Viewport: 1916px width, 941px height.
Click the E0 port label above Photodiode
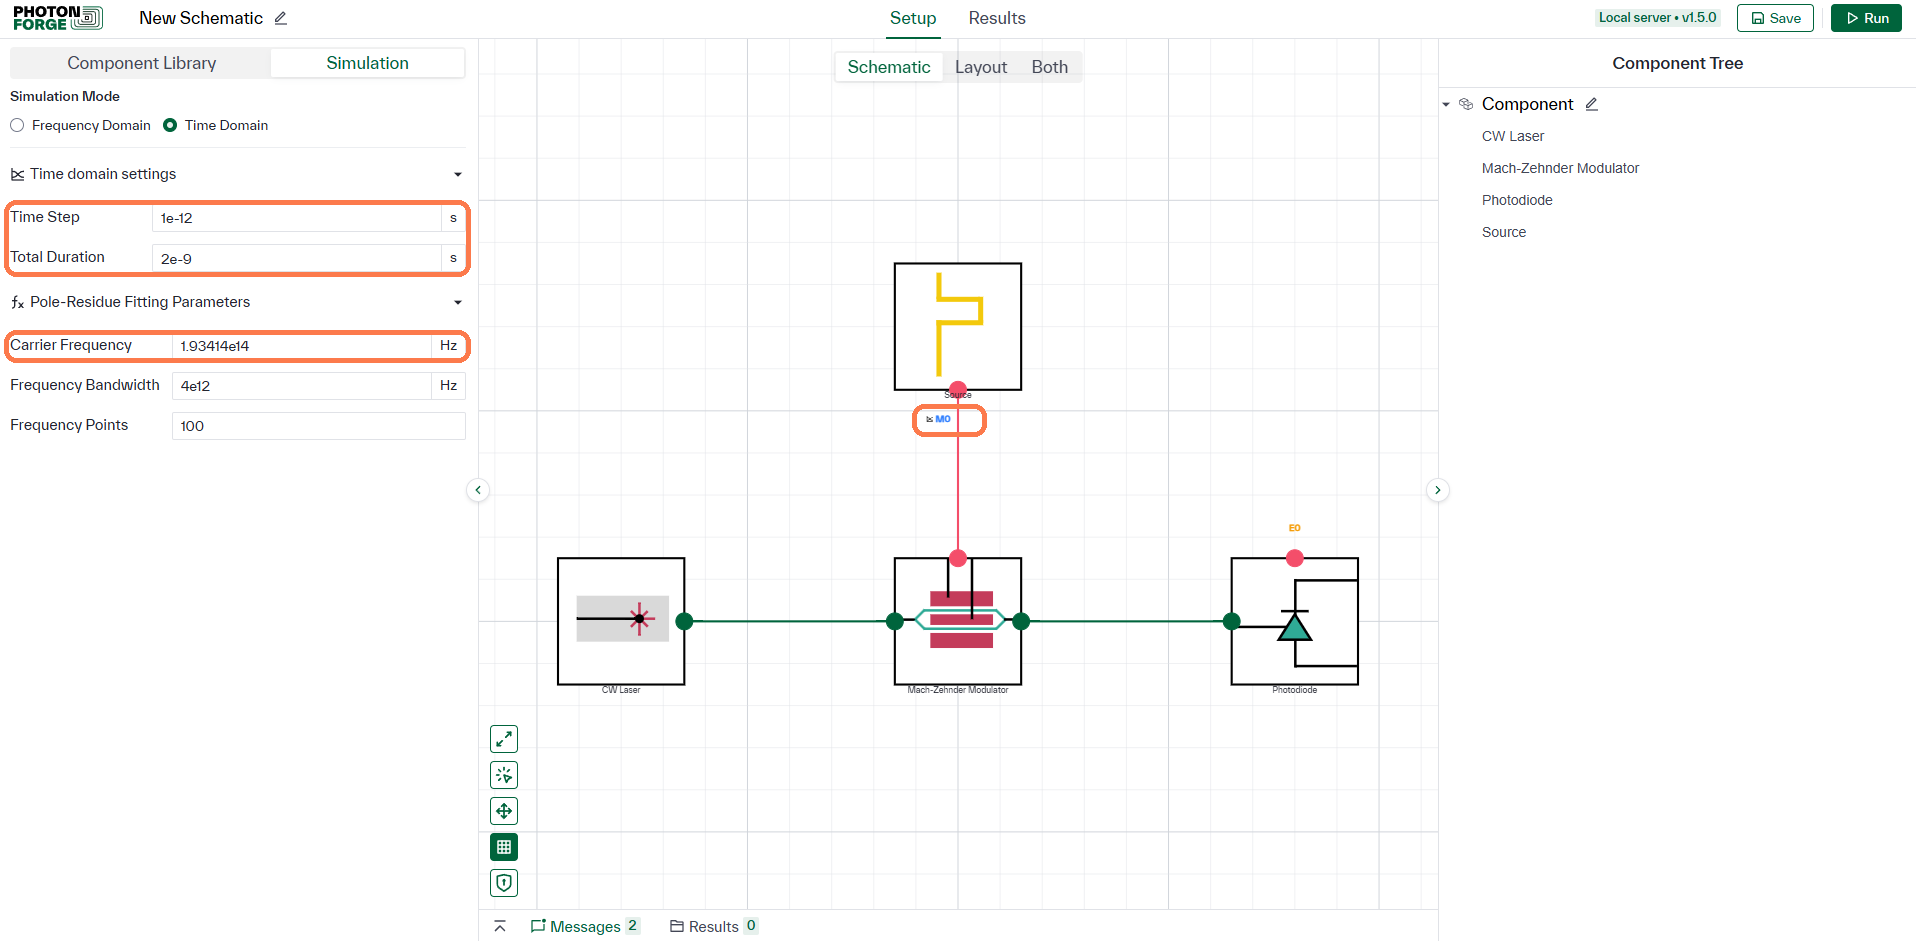(1295, 528)
